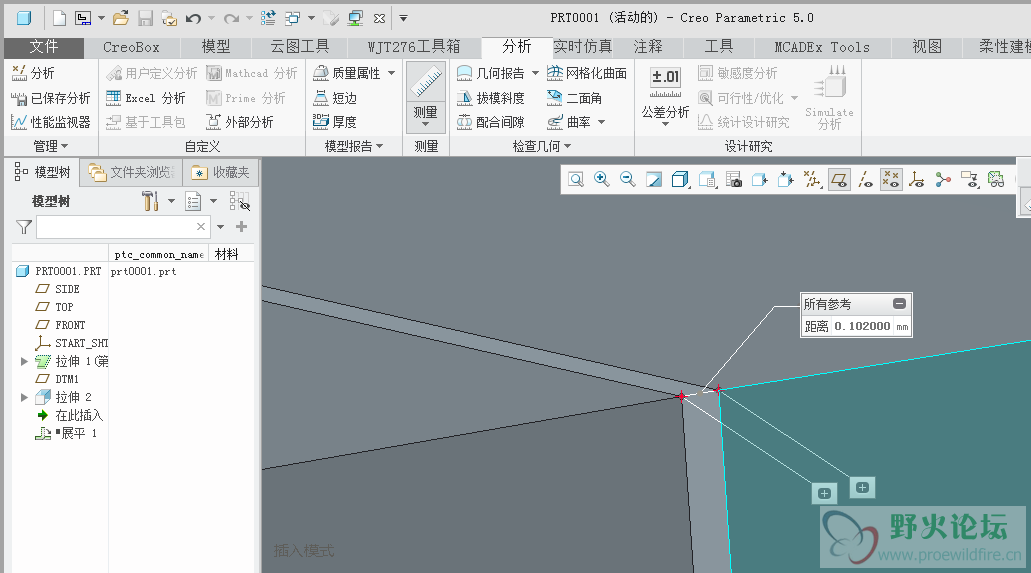Viewport: 1031px width, 573px height.
Task: Click the 厚度 thickness analysis tool
Action: 334,122
